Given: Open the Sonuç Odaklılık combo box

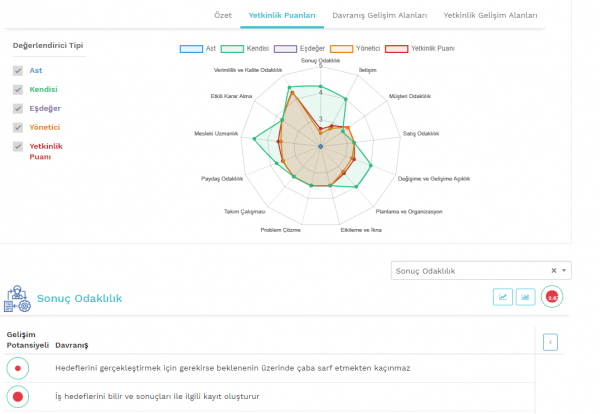Looking at the screenshot, I should coord(472,270).
